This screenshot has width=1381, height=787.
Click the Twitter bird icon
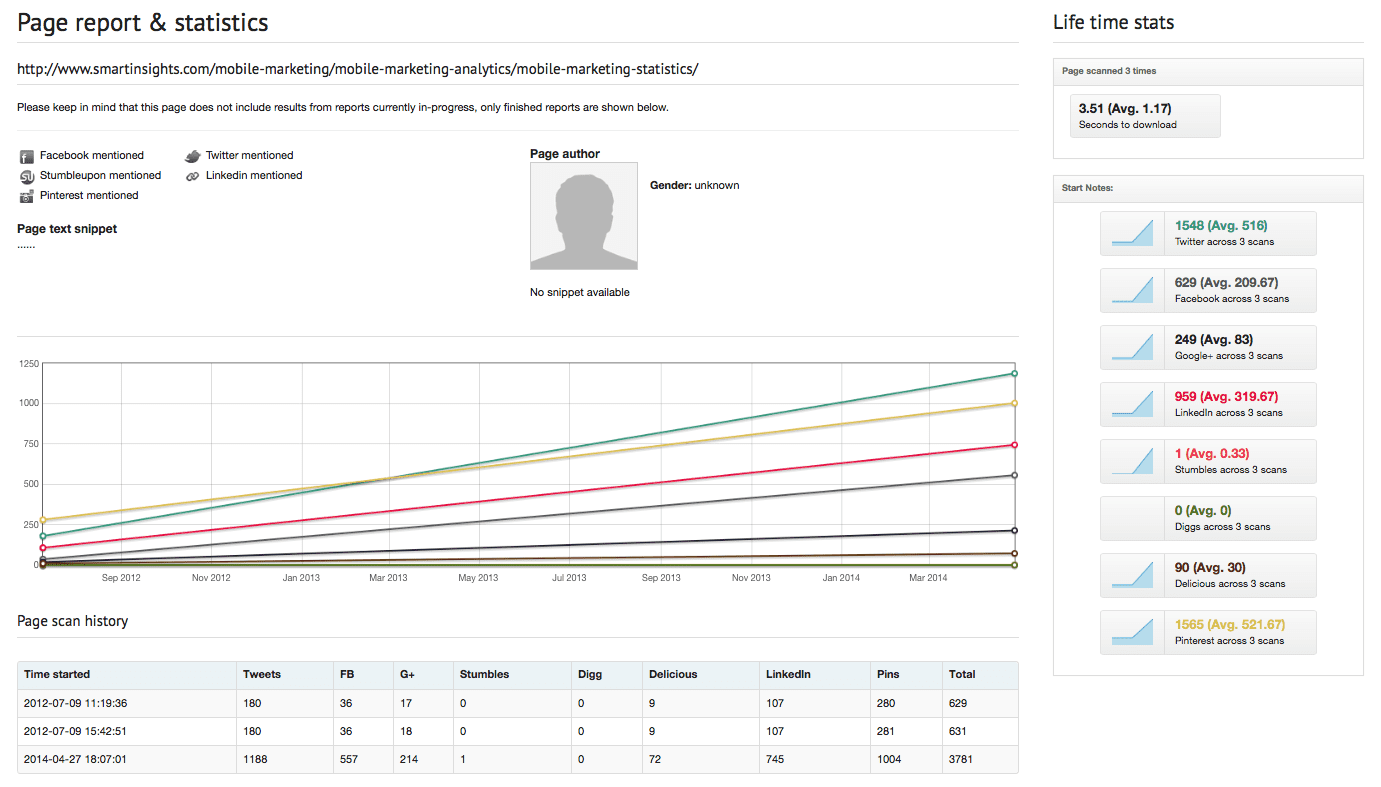193,156
